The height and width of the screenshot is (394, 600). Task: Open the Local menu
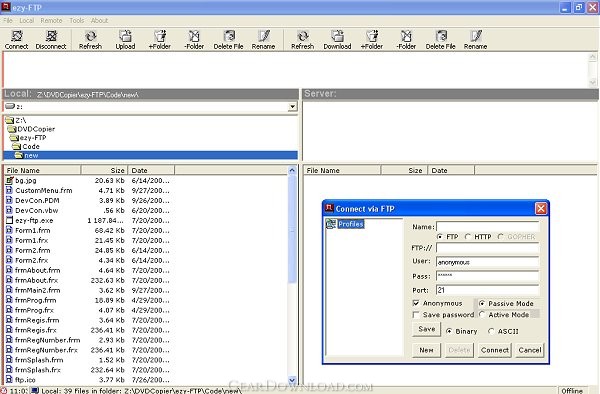tap(26, 20)
